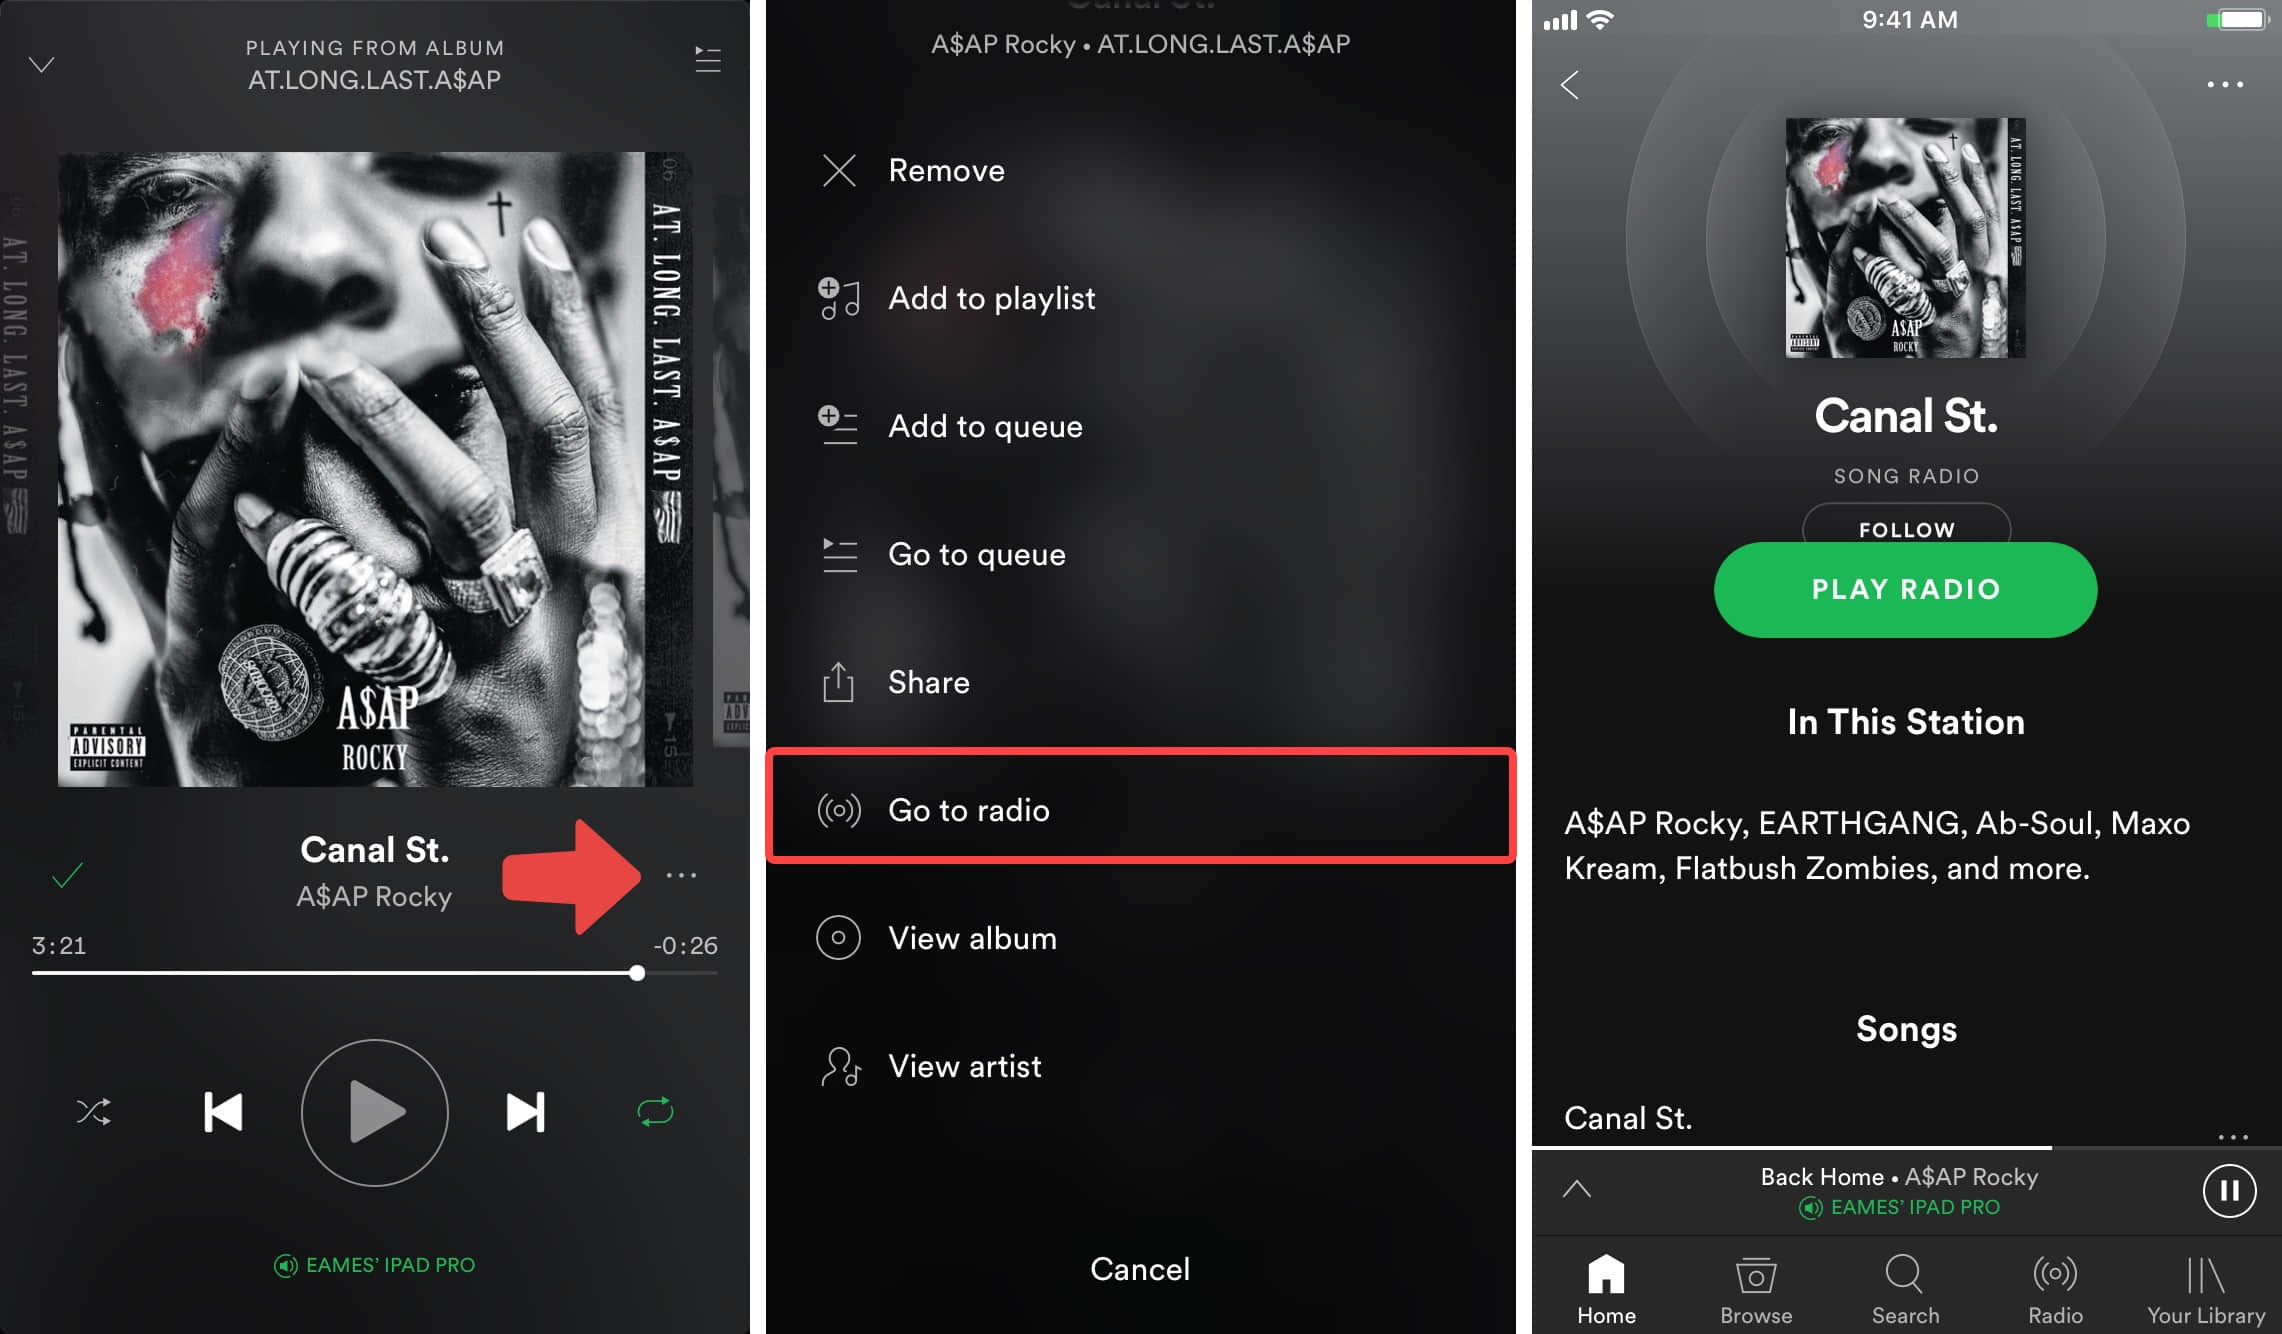Screen dimensions: 2282x1334
Task: Click the Share icon in context menu
Action: click(837, 681)
